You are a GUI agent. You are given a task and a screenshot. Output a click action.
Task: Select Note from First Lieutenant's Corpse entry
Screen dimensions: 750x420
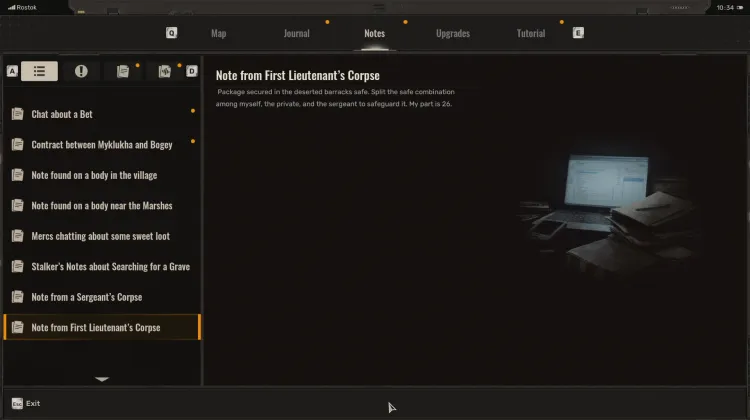pos(102,327)
